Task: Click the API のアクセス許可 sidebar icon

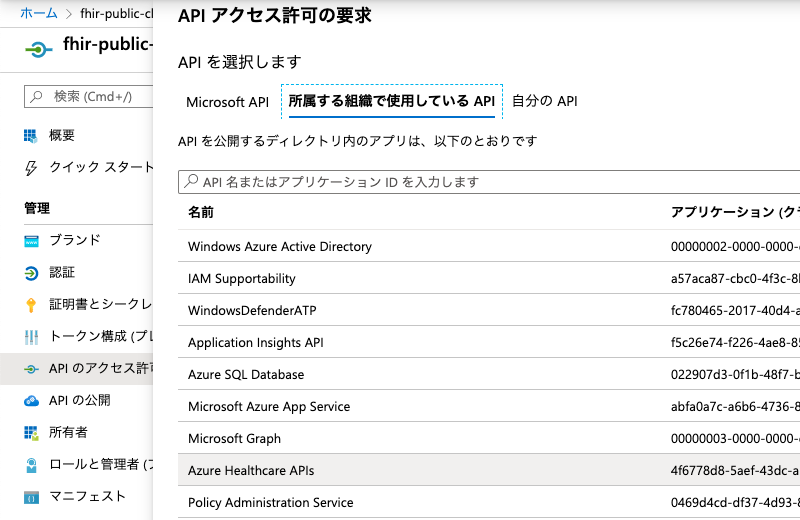Action: point(31,369)
